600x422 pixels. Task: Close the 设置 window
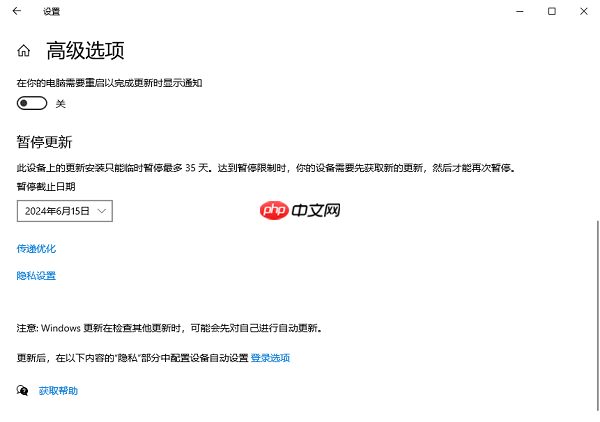pyautogui.click(x=582, y=11)
